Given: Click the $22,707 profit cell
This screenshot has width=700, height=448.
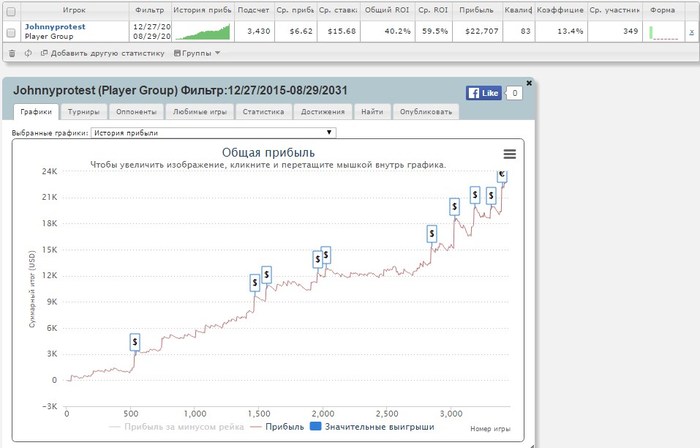Looking at the screenshot, I should 477,31.
